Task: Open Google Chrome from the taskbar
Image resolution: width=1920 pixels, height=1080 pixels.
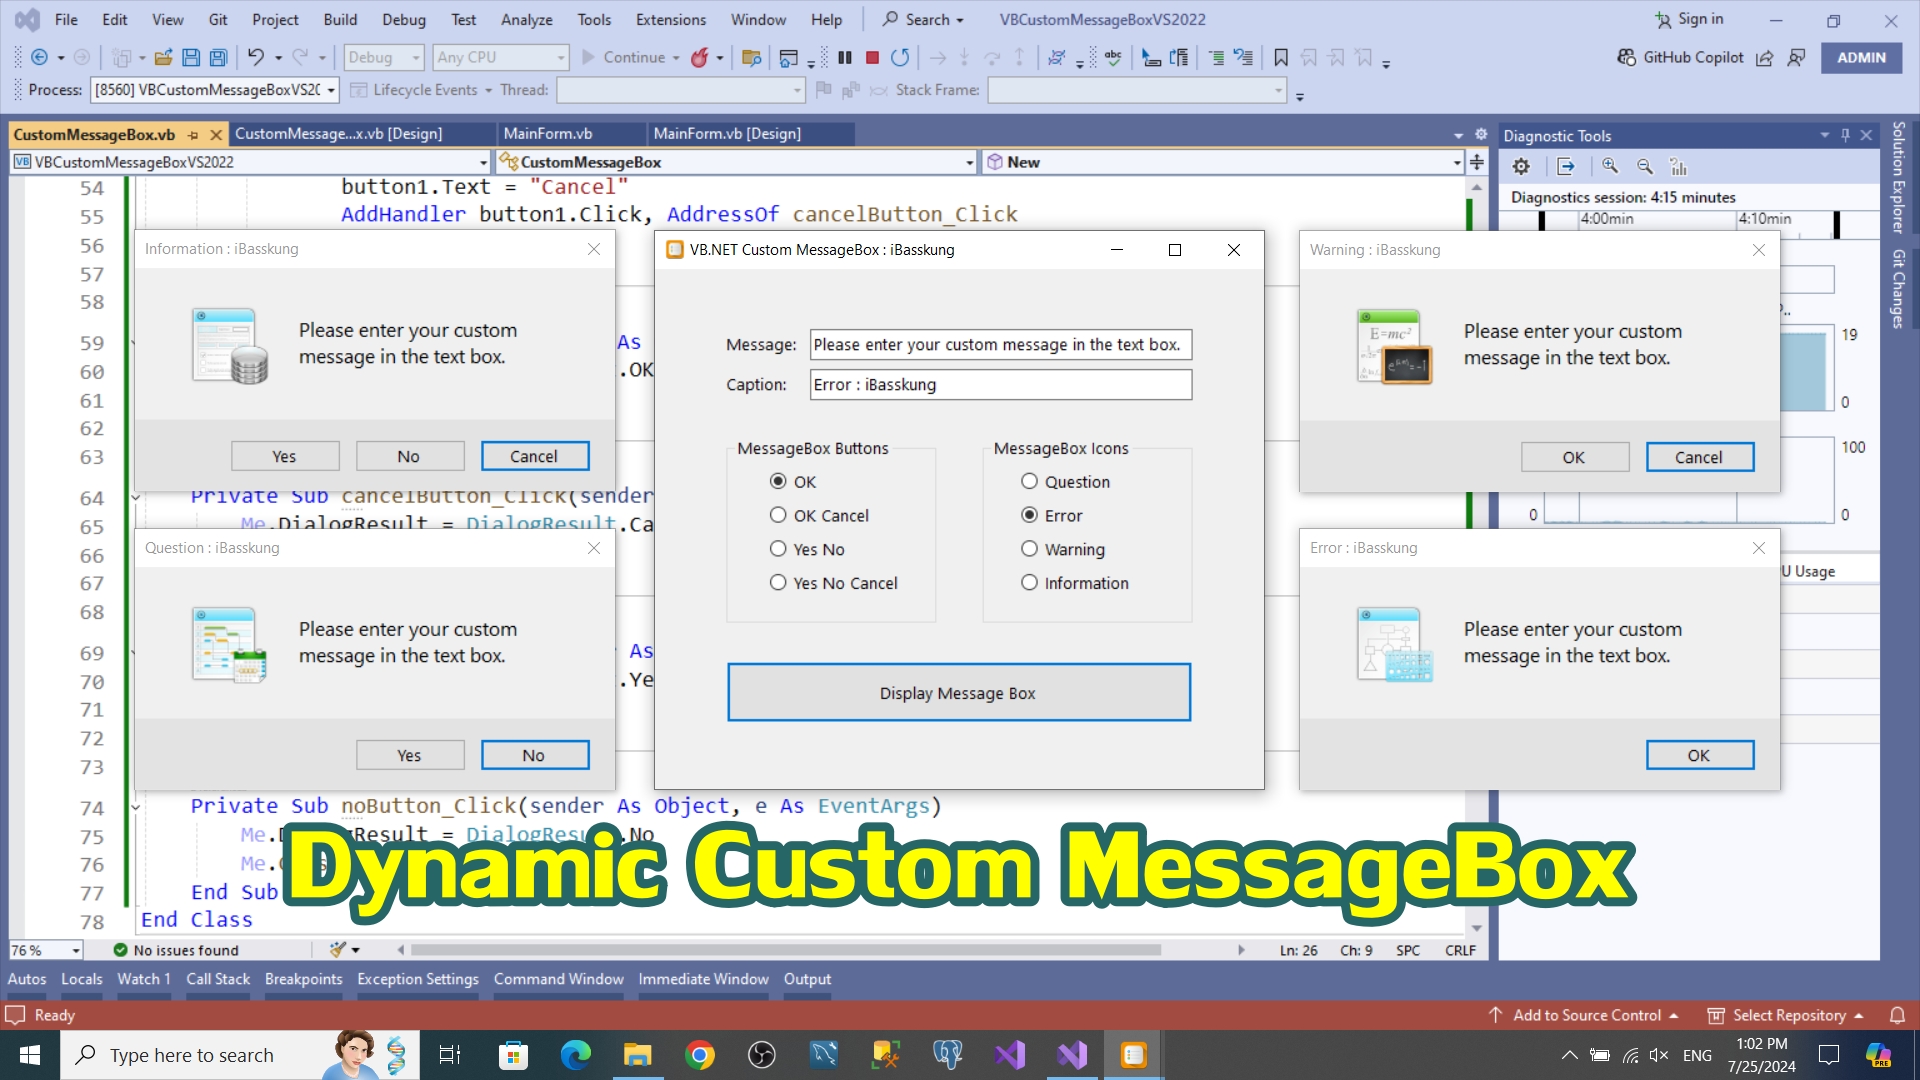Action: (x=700, y=1055)
